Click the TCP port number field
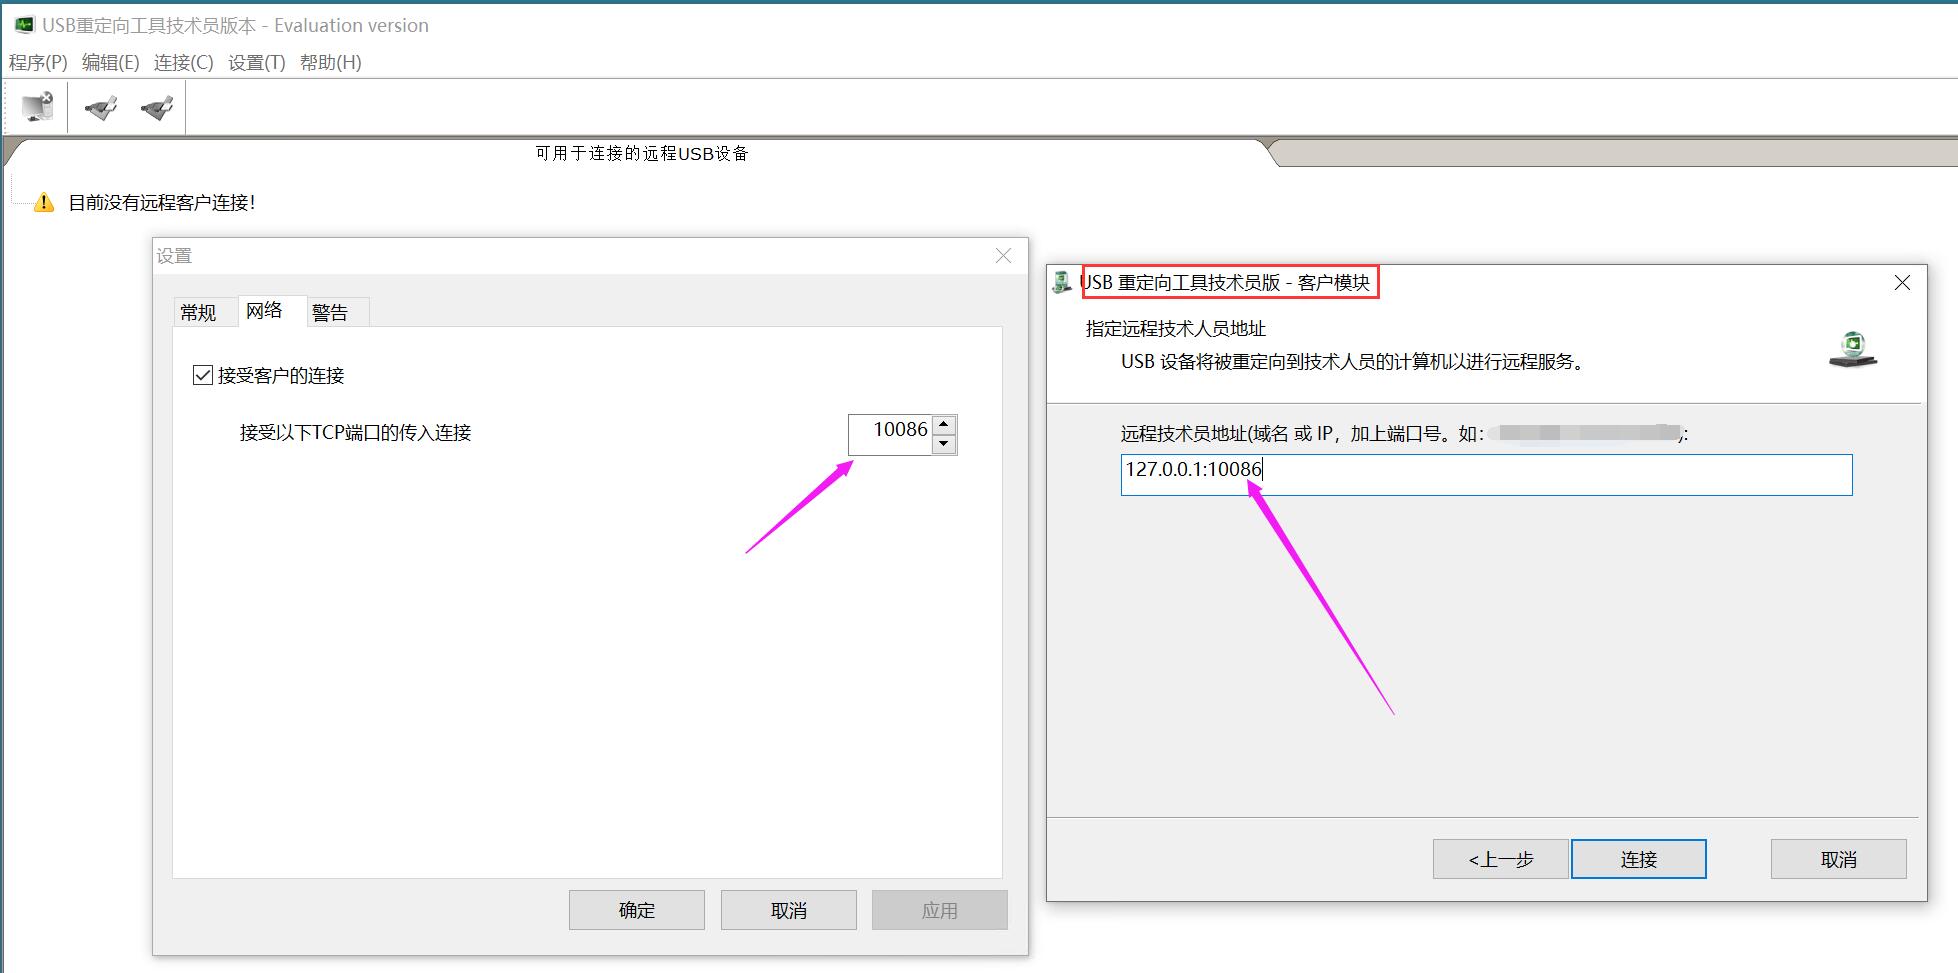 pos(890,434)
